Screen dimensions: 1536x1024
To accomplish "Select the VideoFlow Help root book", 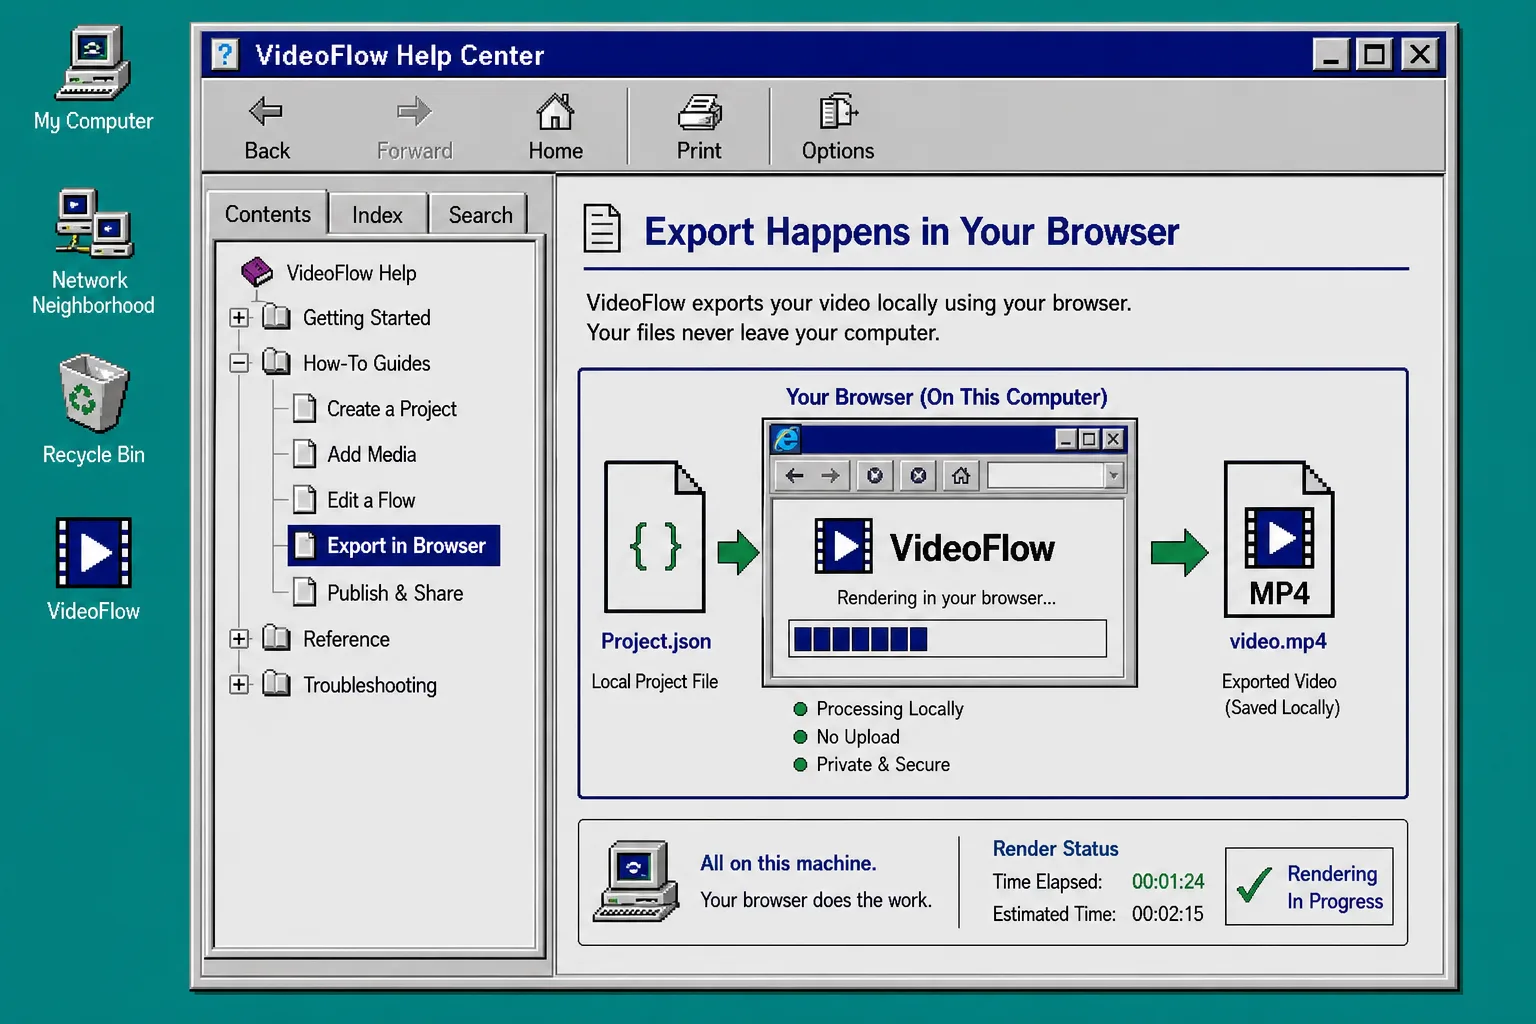I will click(257, 271).
